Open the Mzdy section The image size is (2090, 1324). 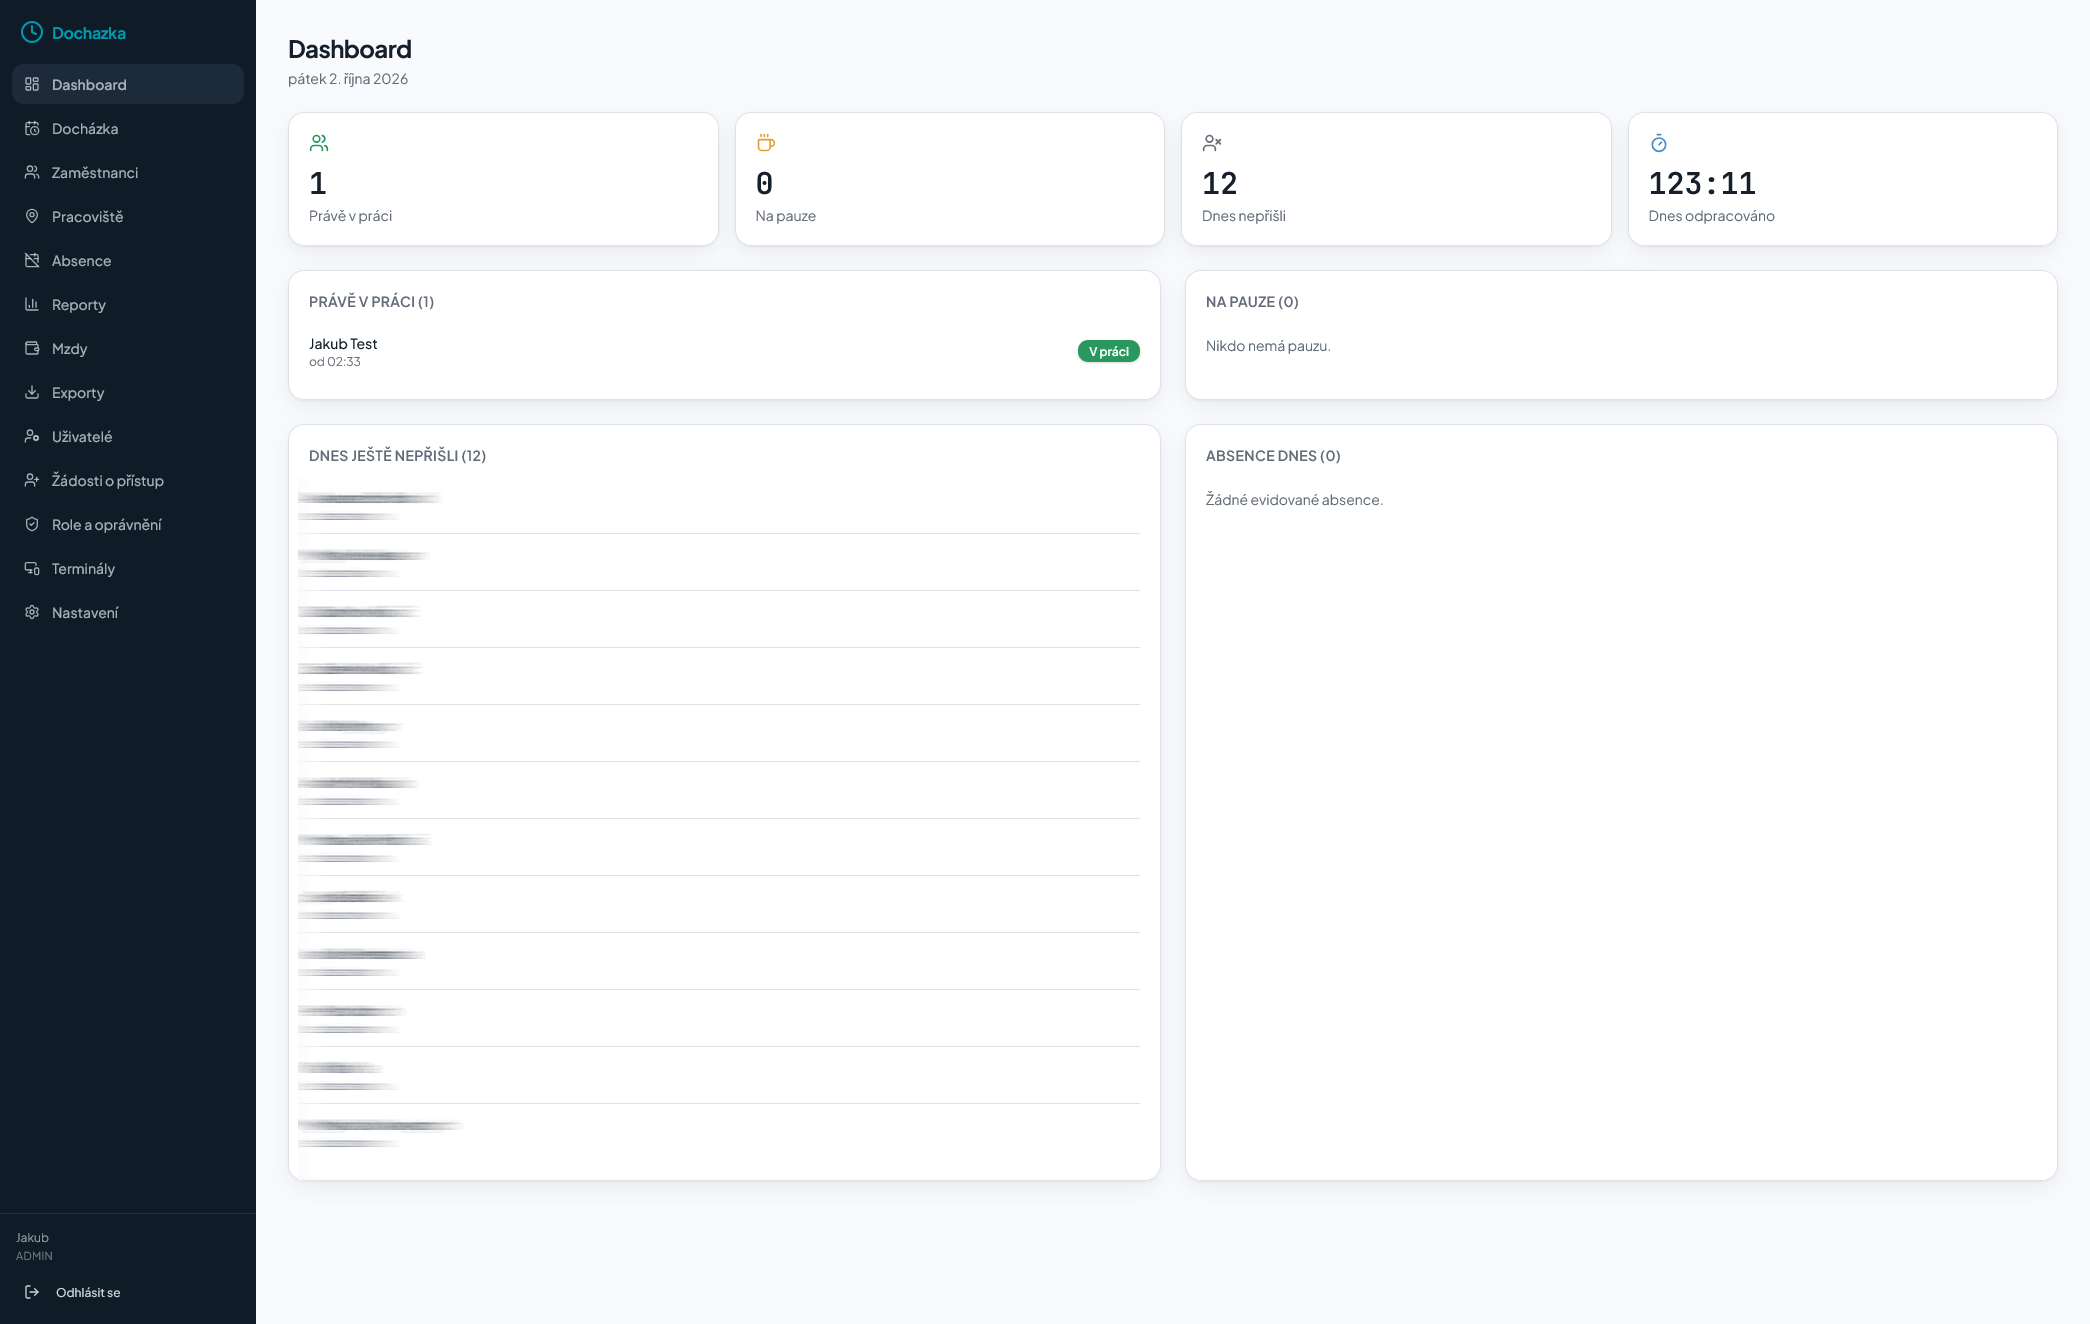point(128,349)
